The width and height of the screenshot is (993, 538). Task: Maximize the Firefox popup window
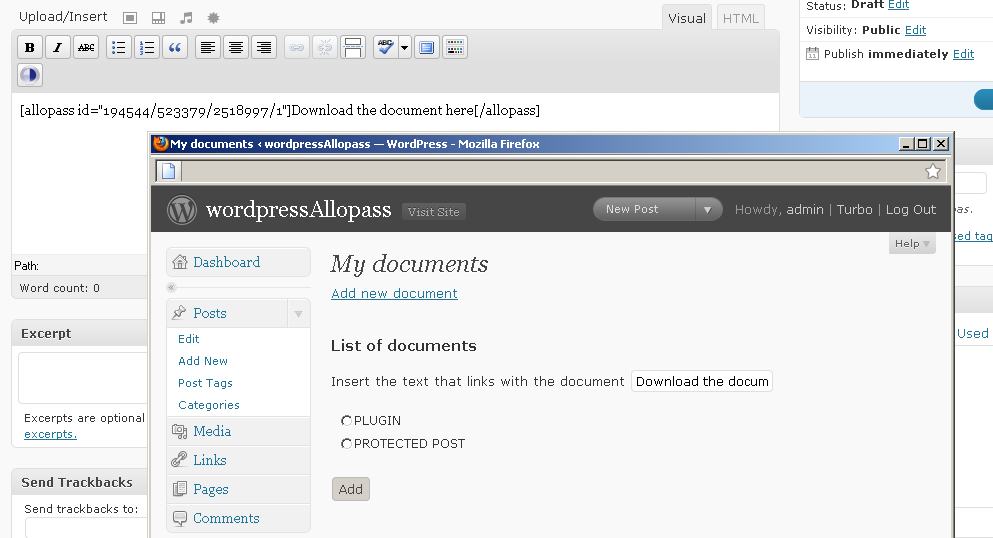(x=923, y=144)
